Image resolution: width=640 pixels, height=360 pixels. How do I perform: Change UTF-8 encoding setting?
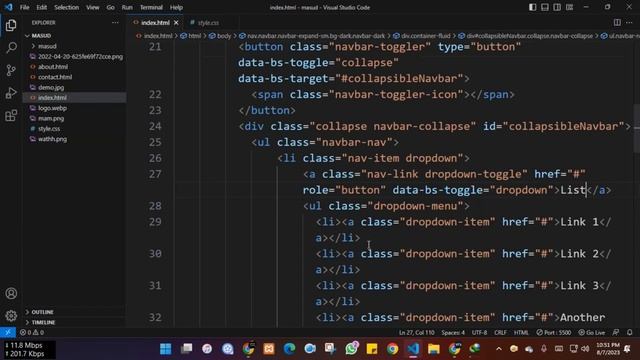(479, 332)
